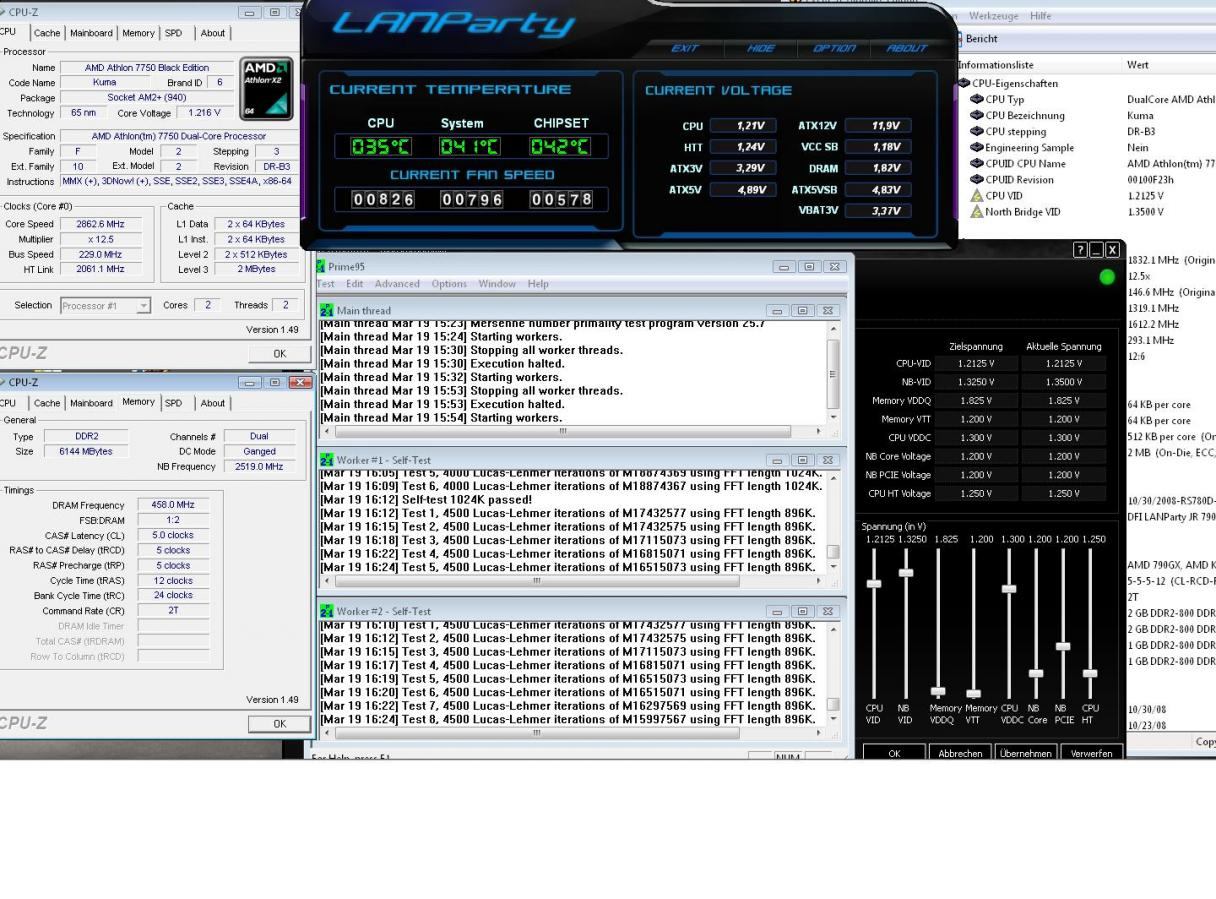Click the NB PCIE voltage slider handle
1216x899 pixels.
[x=1063, y=646]
